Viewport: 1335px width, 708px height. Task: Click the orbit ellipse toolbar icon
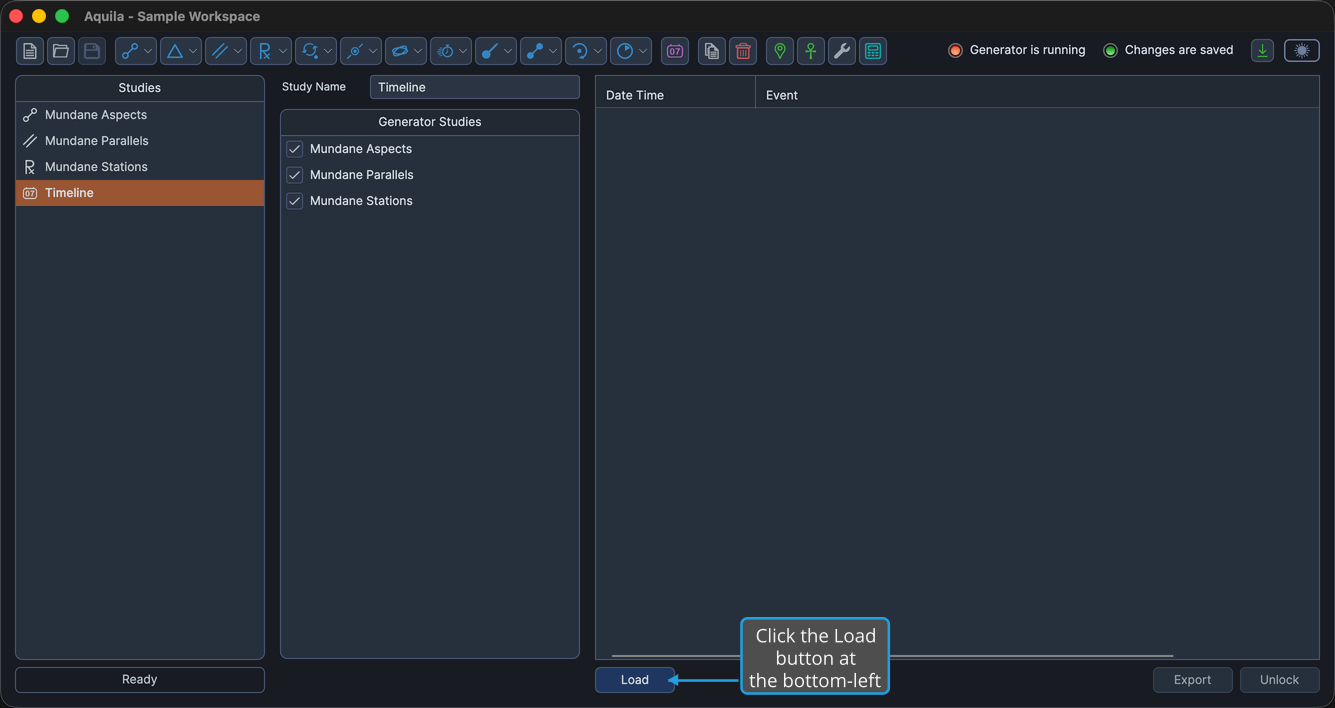[x=399, y=51]
